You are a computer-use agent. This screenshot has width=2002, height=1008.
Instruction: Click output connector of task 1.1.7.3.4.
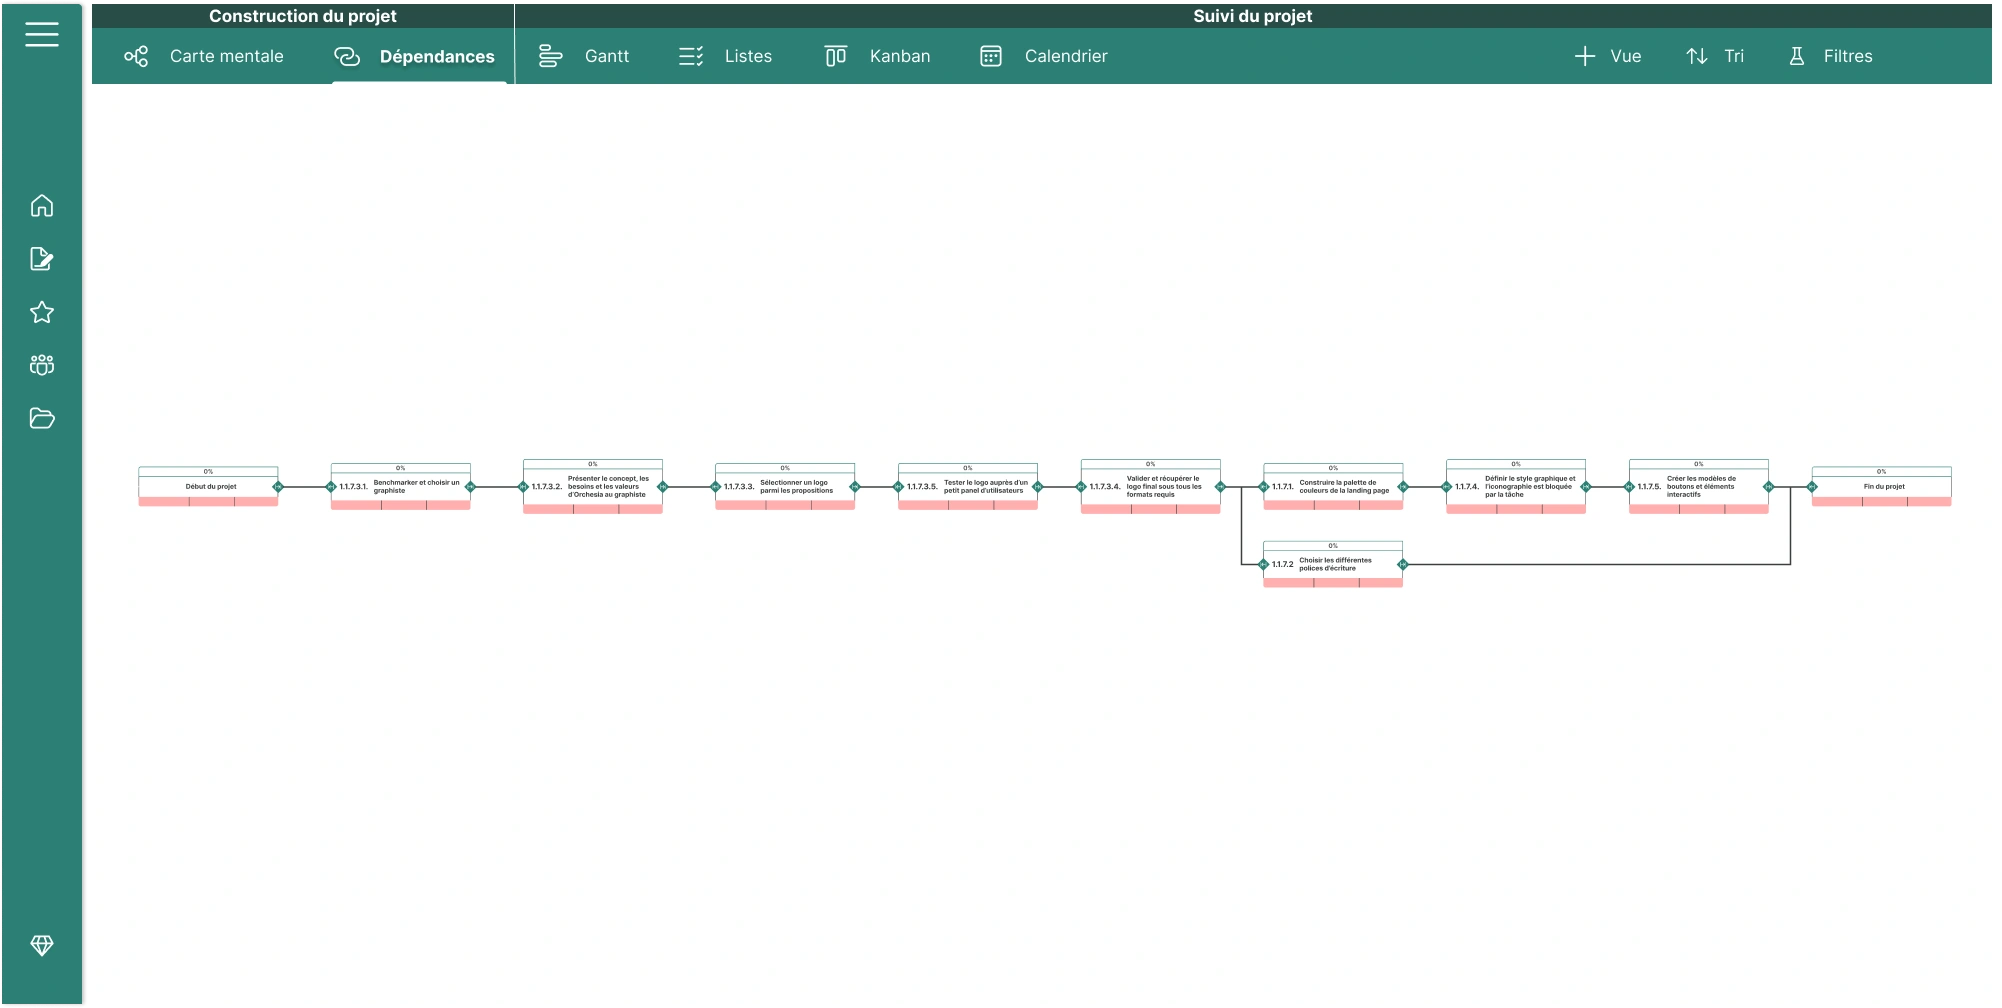[1220, 487]
